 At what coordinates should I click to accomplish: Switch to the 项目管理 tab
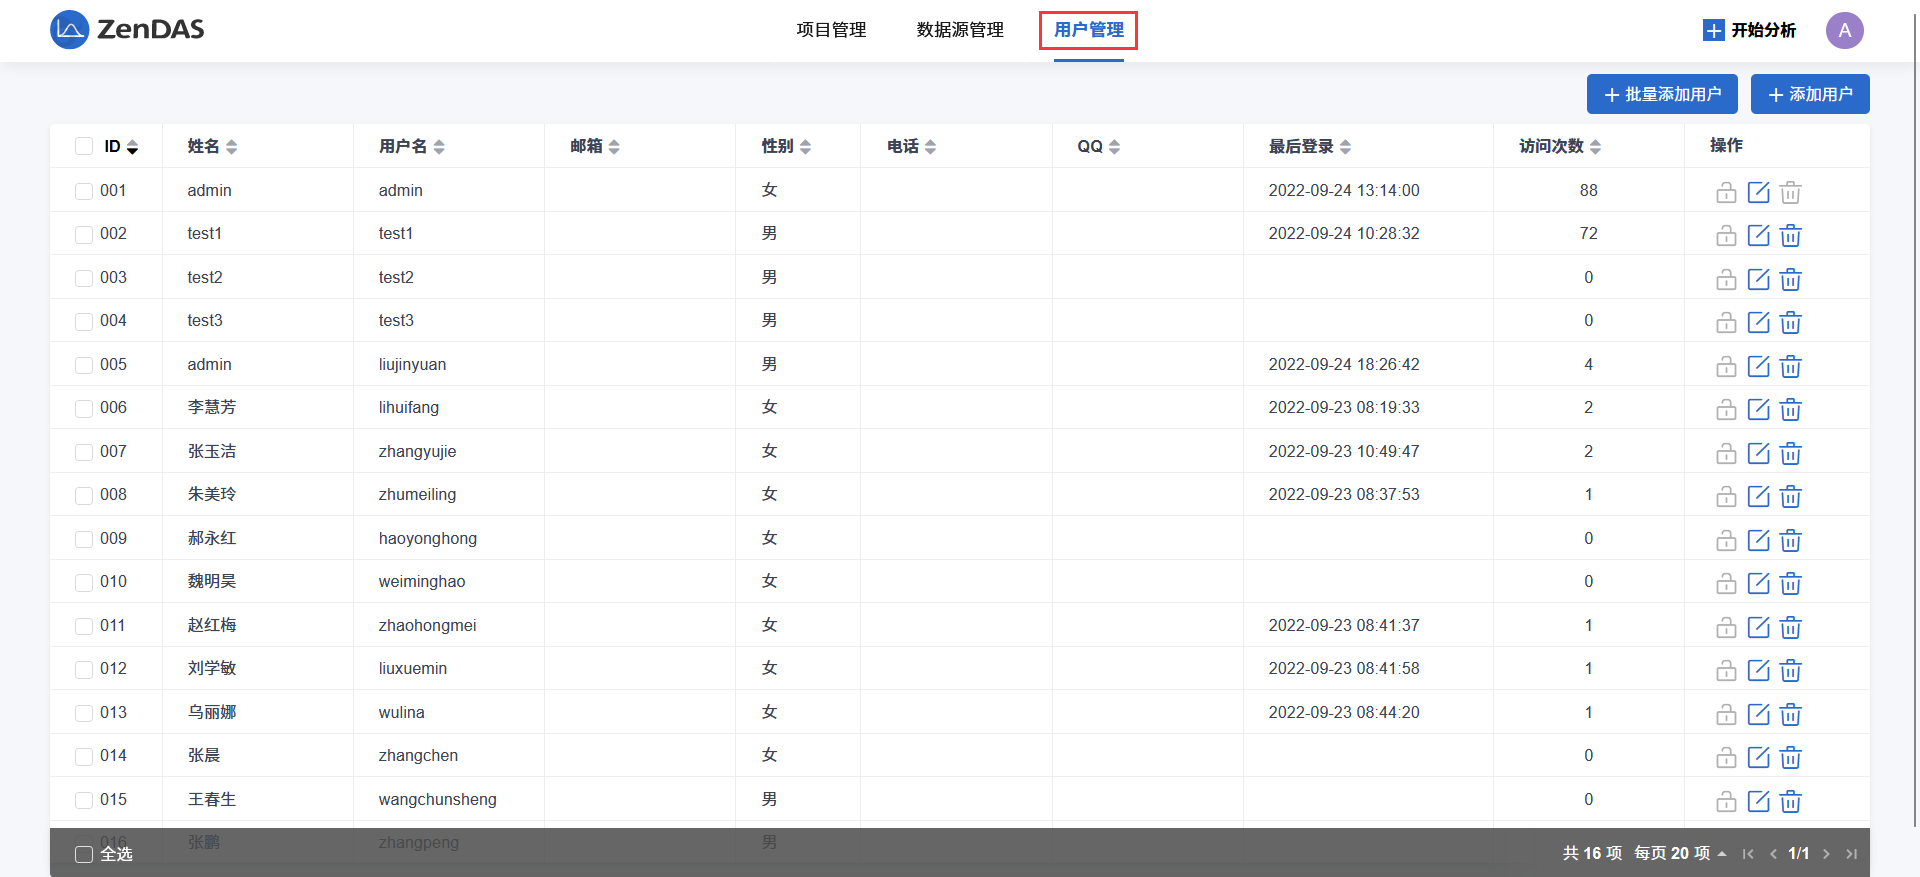[831, 30]
